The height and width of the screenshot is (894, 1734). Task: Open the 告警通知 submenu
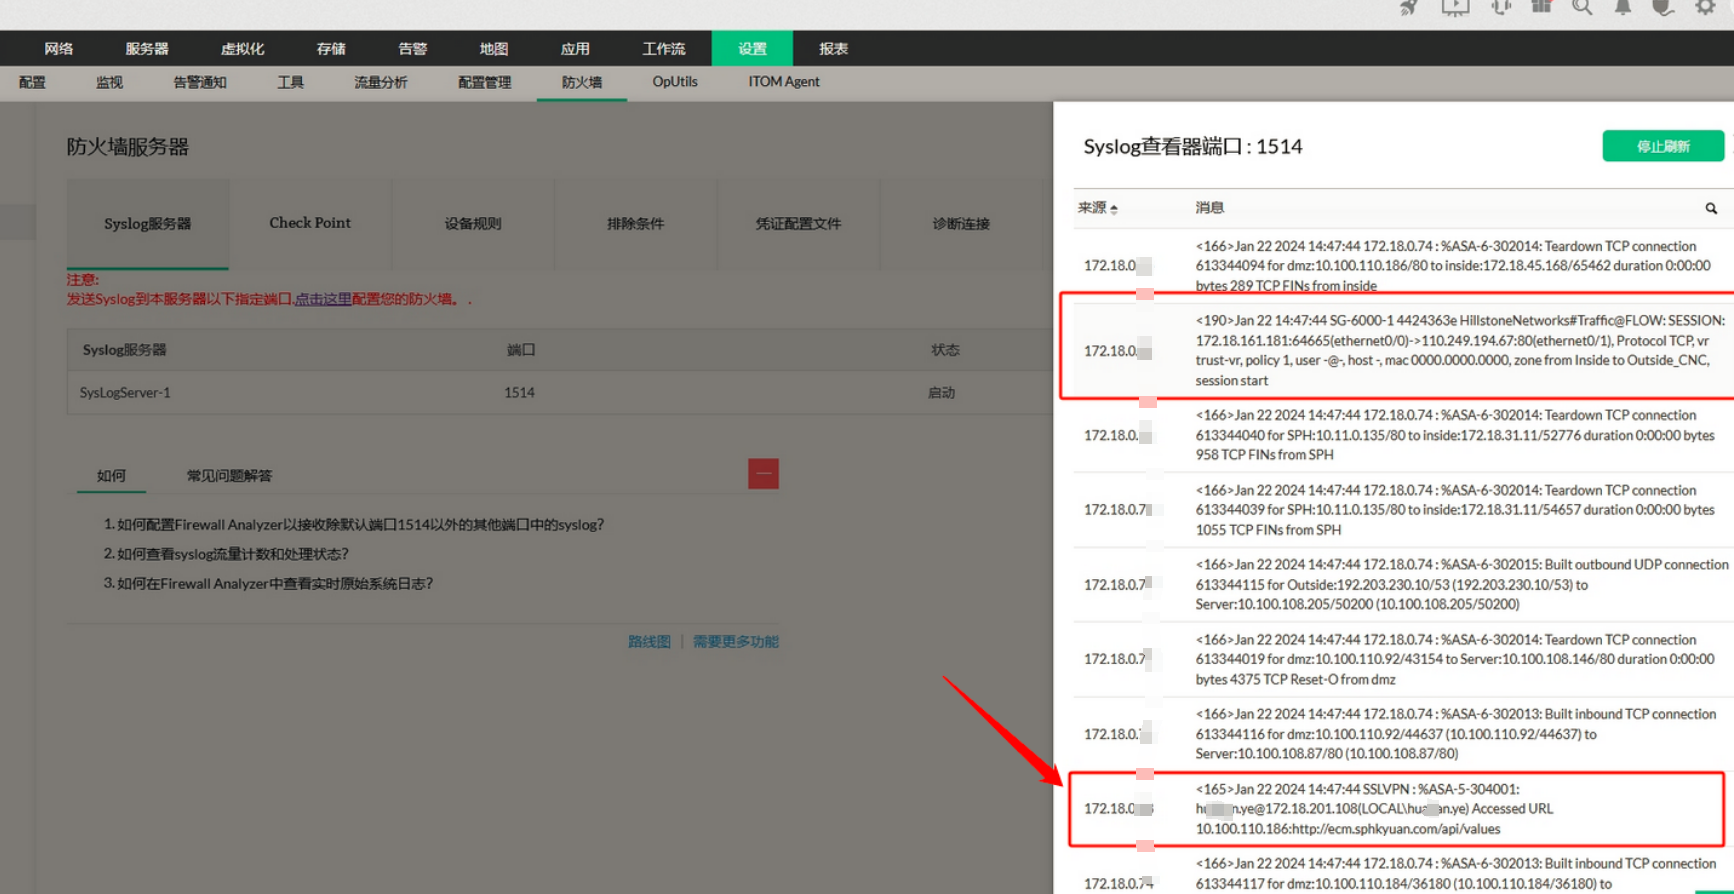[200, 82]
